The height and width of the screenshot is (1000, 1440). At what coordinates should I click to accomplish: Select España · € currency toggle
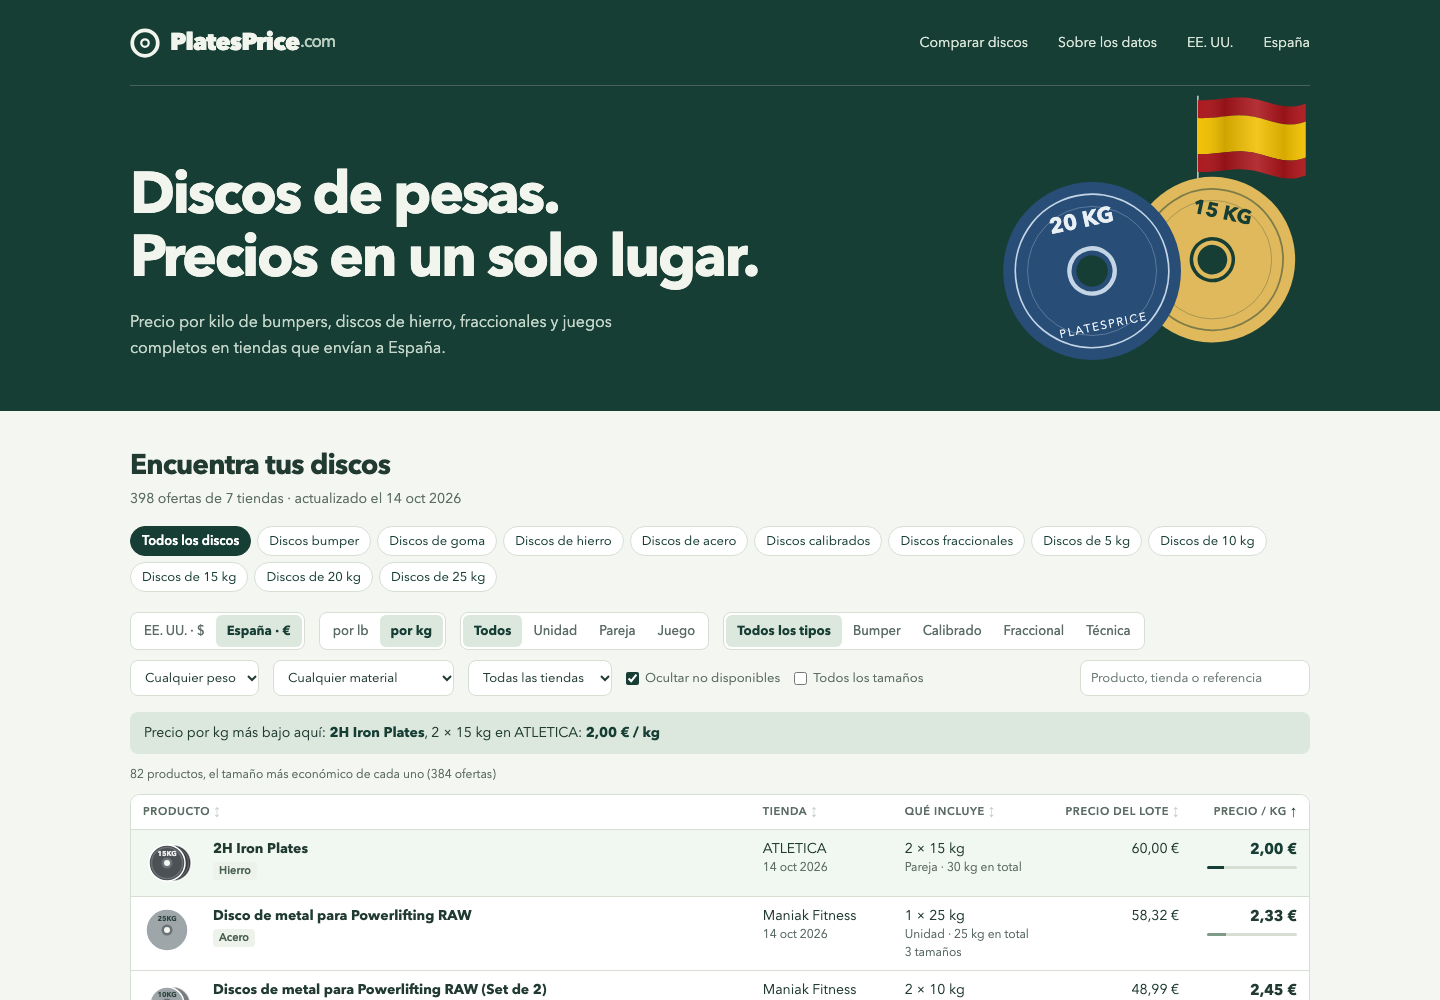click(258, 631)
